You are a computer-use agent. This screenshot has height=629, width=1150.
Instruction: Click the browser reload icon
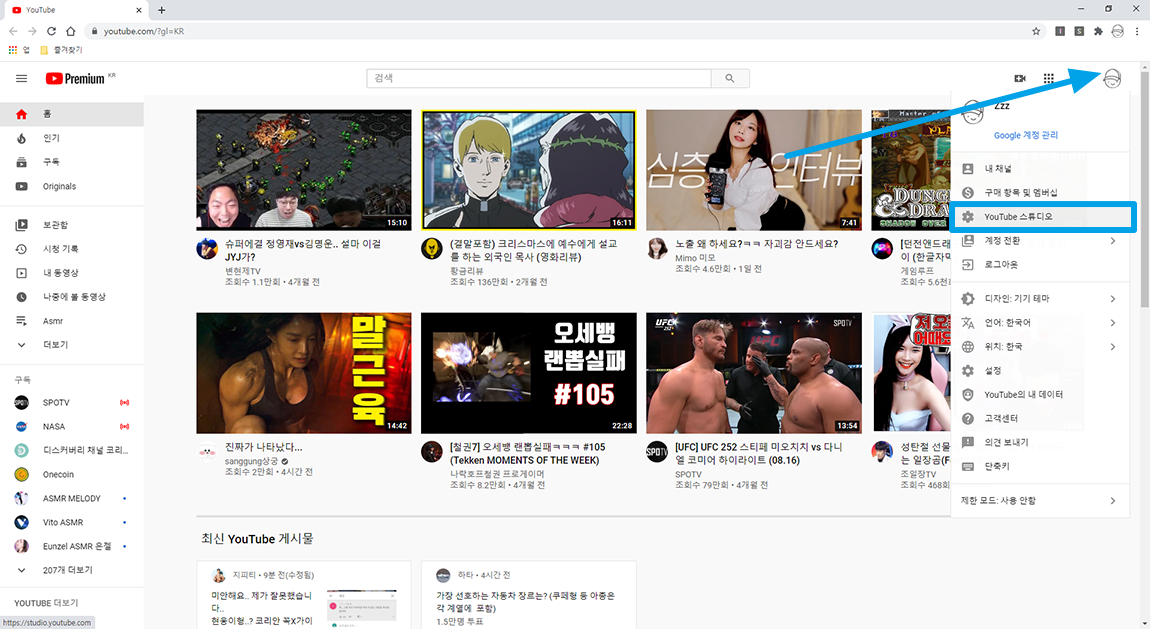click(51, 31)
